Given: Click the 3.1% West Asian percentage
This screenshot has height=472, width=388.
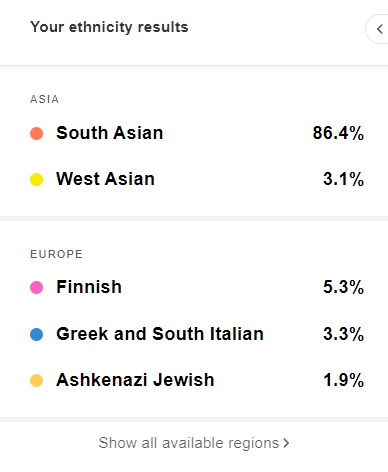Looking at the screenshot, I should [344, 179].
